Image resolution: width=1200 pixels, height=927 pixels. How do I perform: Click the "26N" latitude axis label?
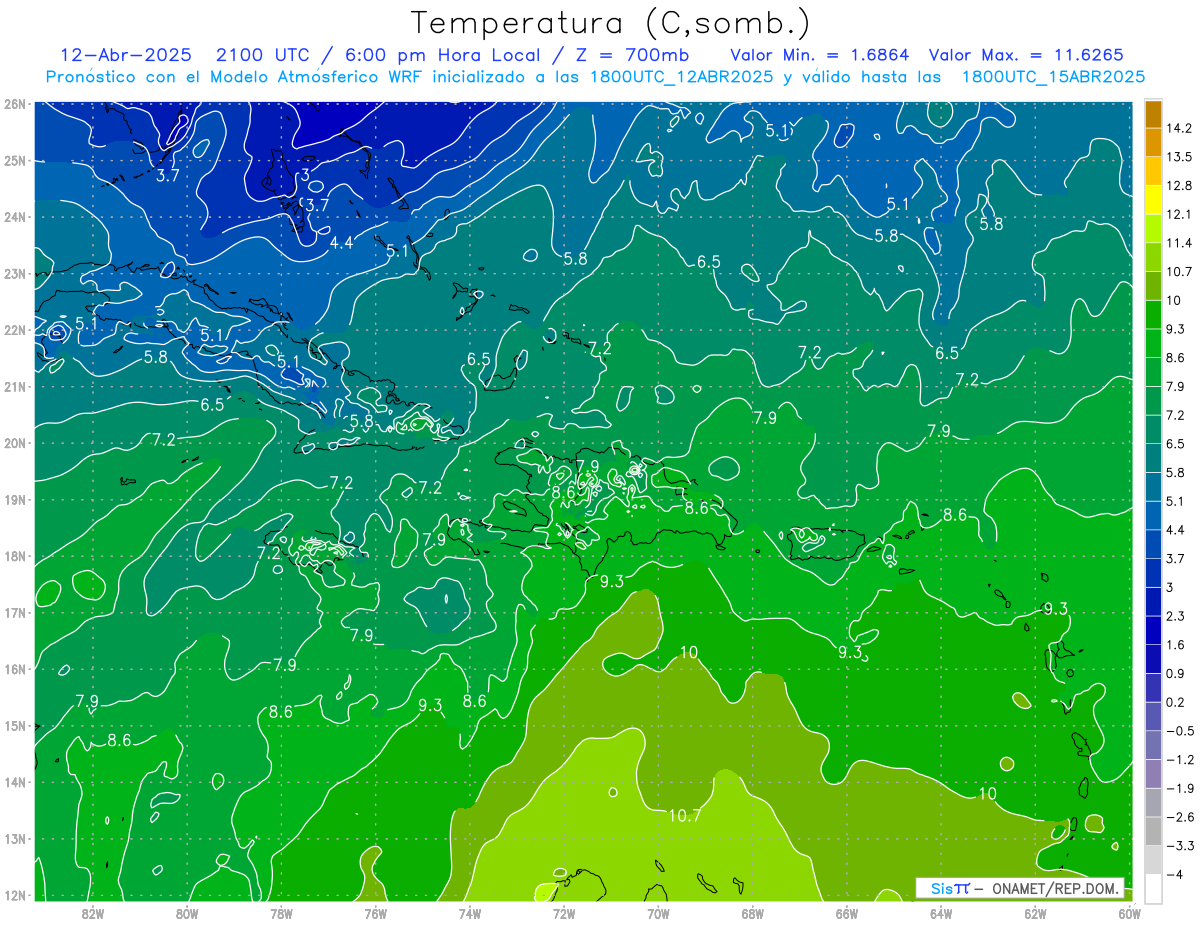14,104
